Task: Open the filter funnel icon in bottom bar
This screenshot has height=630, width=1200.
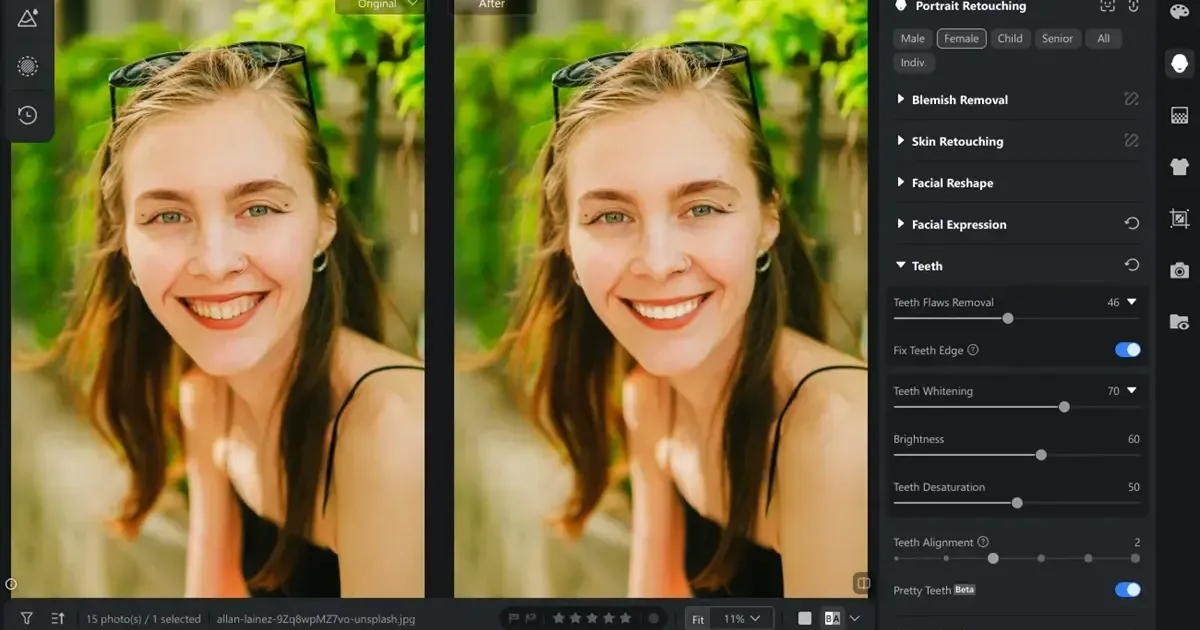Action: (x=27, y=619)
